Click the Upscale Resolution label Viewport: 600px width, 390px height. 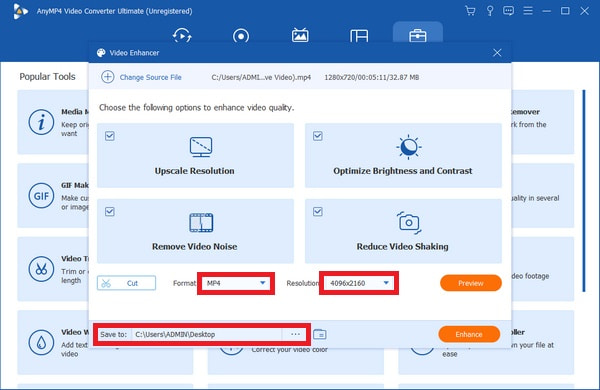point(194,171)
